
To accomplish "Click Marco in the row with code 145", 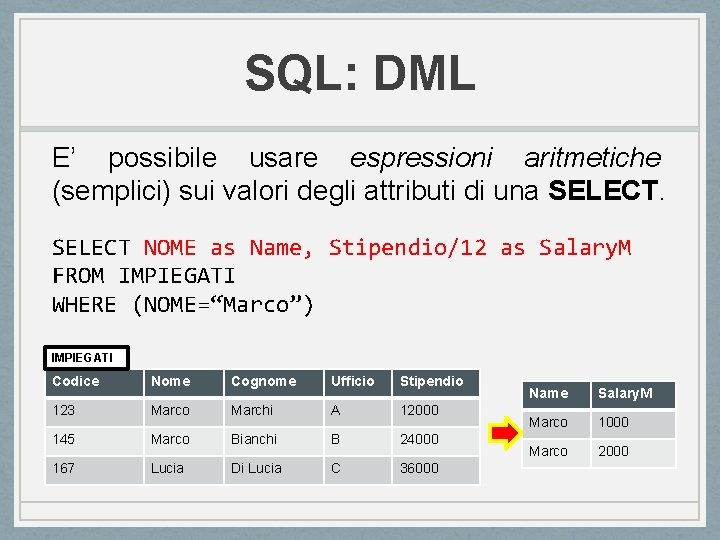I will (184, 441).
